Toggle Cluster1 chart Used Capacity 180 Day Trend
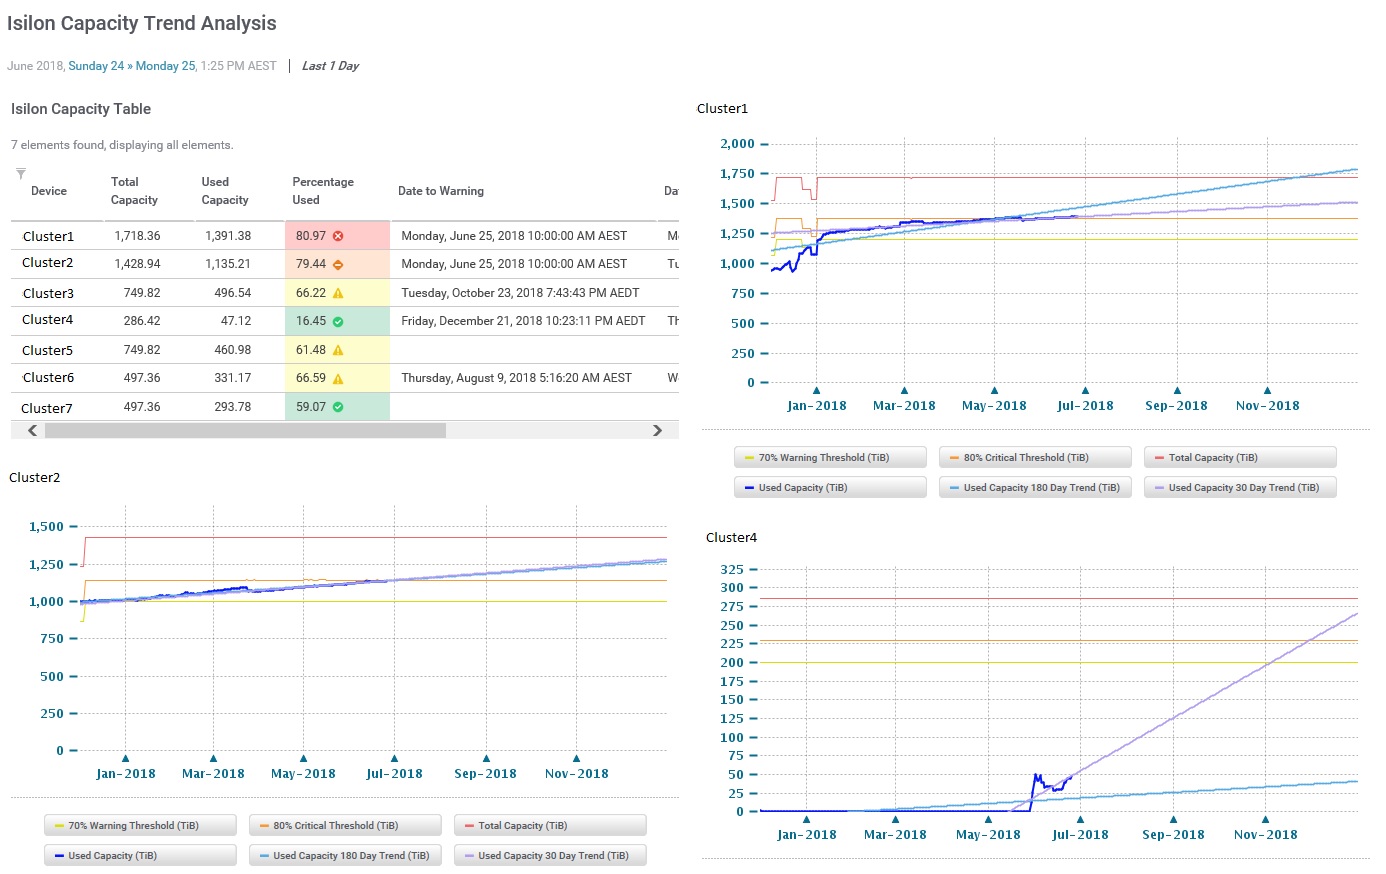The height and width of the screenshot is (874, 1386). (1035, 488)
